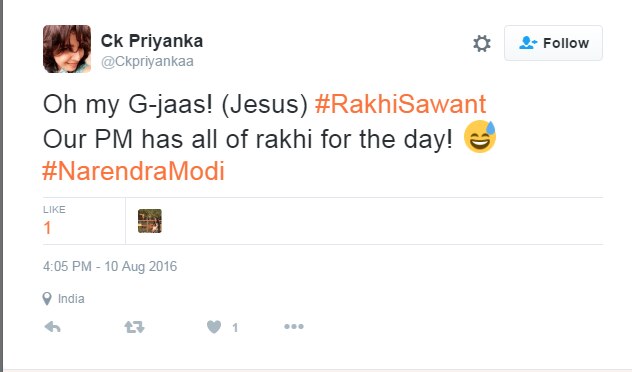Screen dimensions: 632x372
Task: Open the gear settings menu on tweet
Action: (482, 43)
